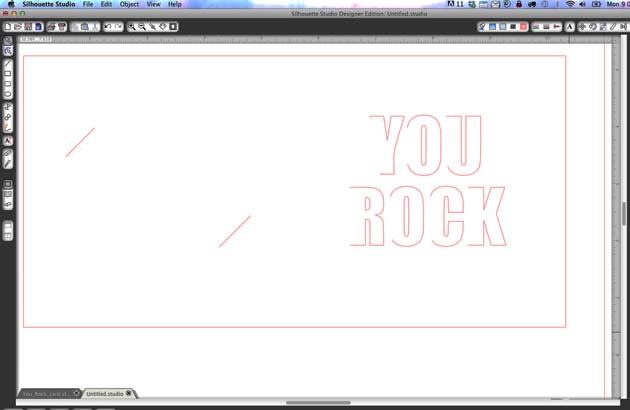Screen dimensions: 630x410
Task: Select the Rounded Rectangle tool
Action: [x=8, y=84]
